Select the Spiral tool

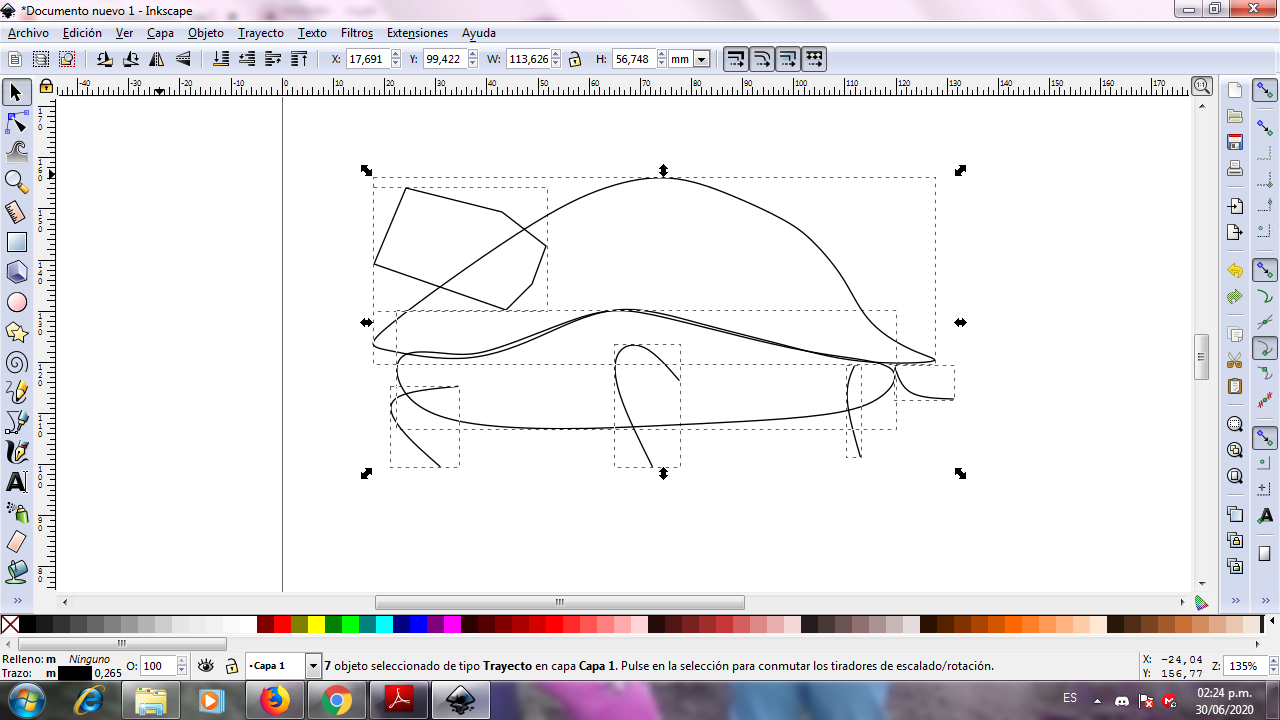click(x=16, y=362)
